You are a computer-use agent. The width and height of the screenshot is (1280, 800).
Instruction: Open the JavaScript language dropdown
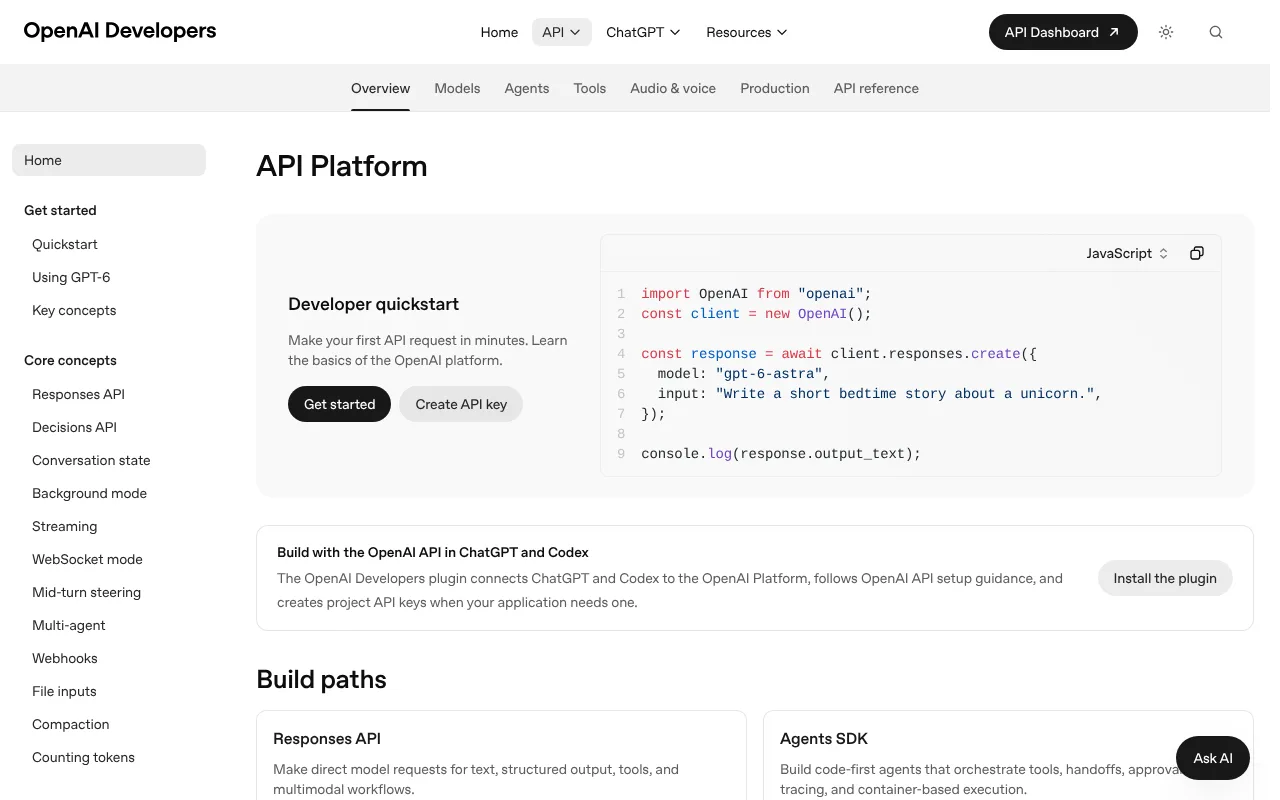pyautogui.click(x=1127, y=253)
